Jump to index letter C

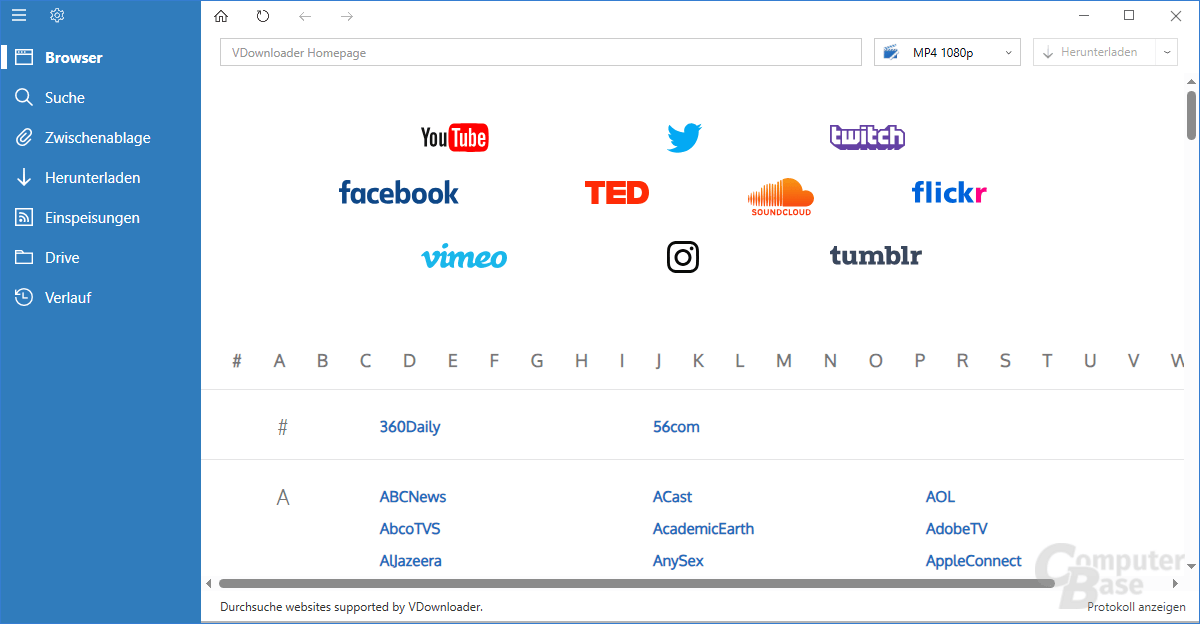pyautogui.click(x=366, y=361)
